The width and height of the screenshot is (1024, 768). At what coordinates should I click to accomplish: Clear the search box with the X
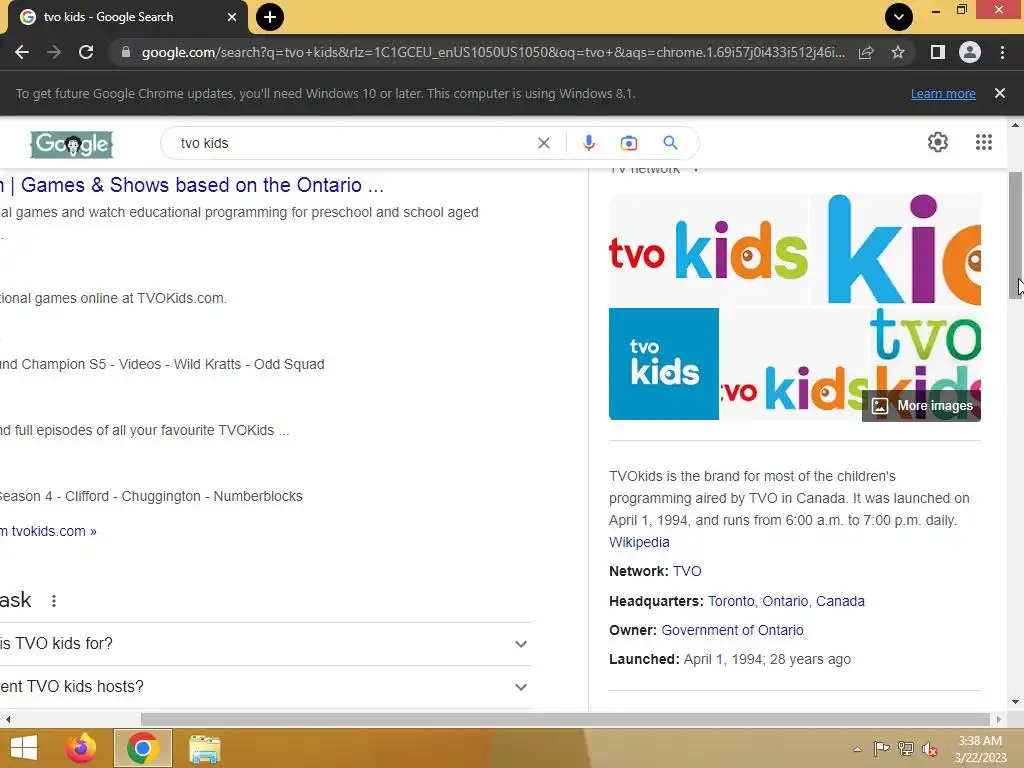tap(544, 143)
